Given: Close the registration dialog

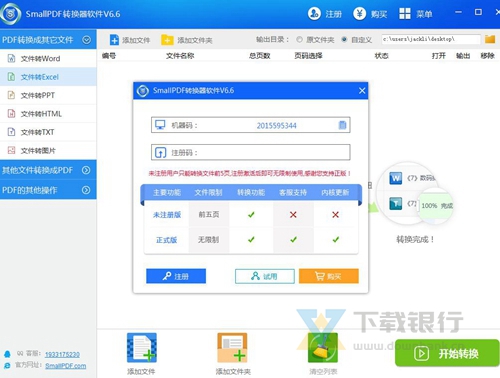Looking at the screenshot, I should tap(362, 91).
